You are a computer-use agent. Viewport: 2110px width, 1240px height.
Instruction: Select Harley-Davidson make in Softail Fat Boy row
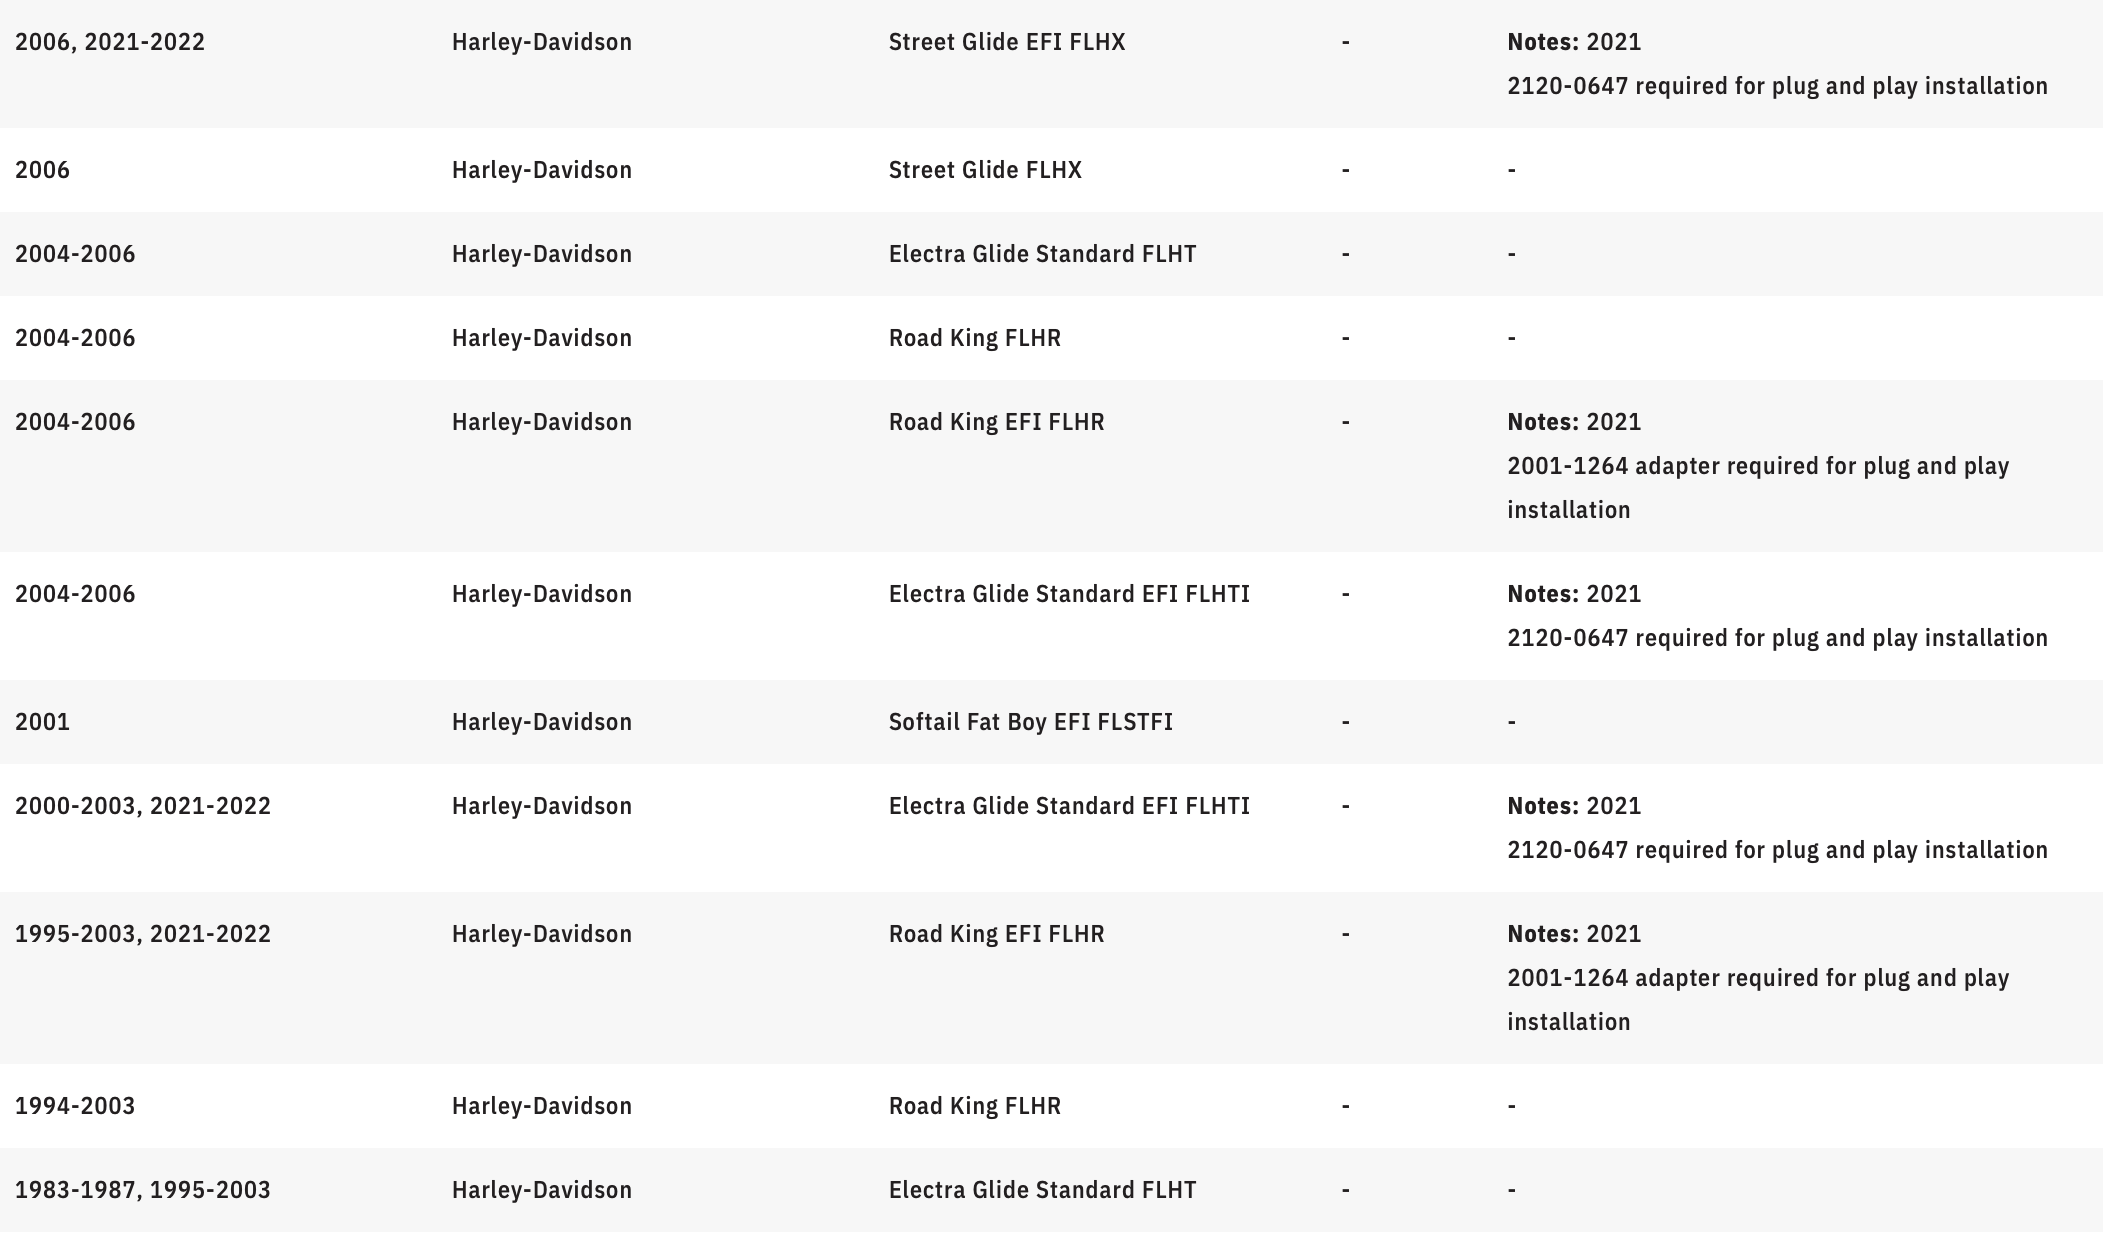[x=542, y=722]
